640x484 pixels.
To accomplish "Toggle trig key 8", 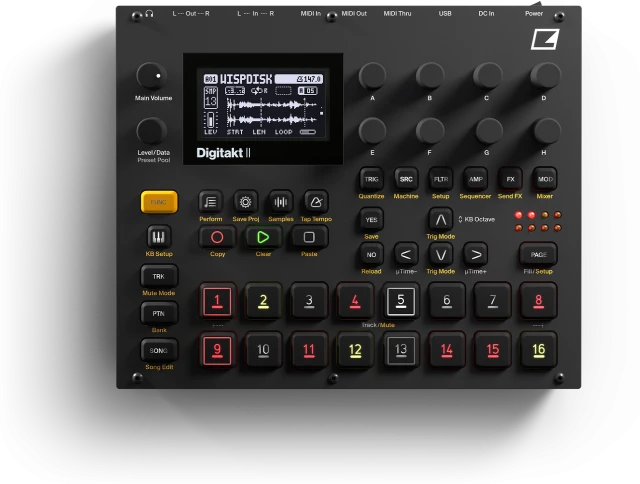I will 538,301.
